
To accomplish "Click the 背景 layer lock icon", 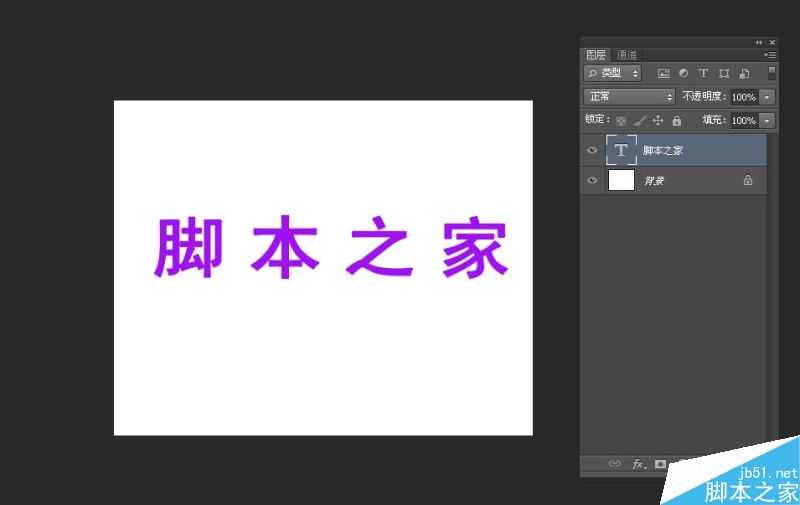I will click(747, 180).
